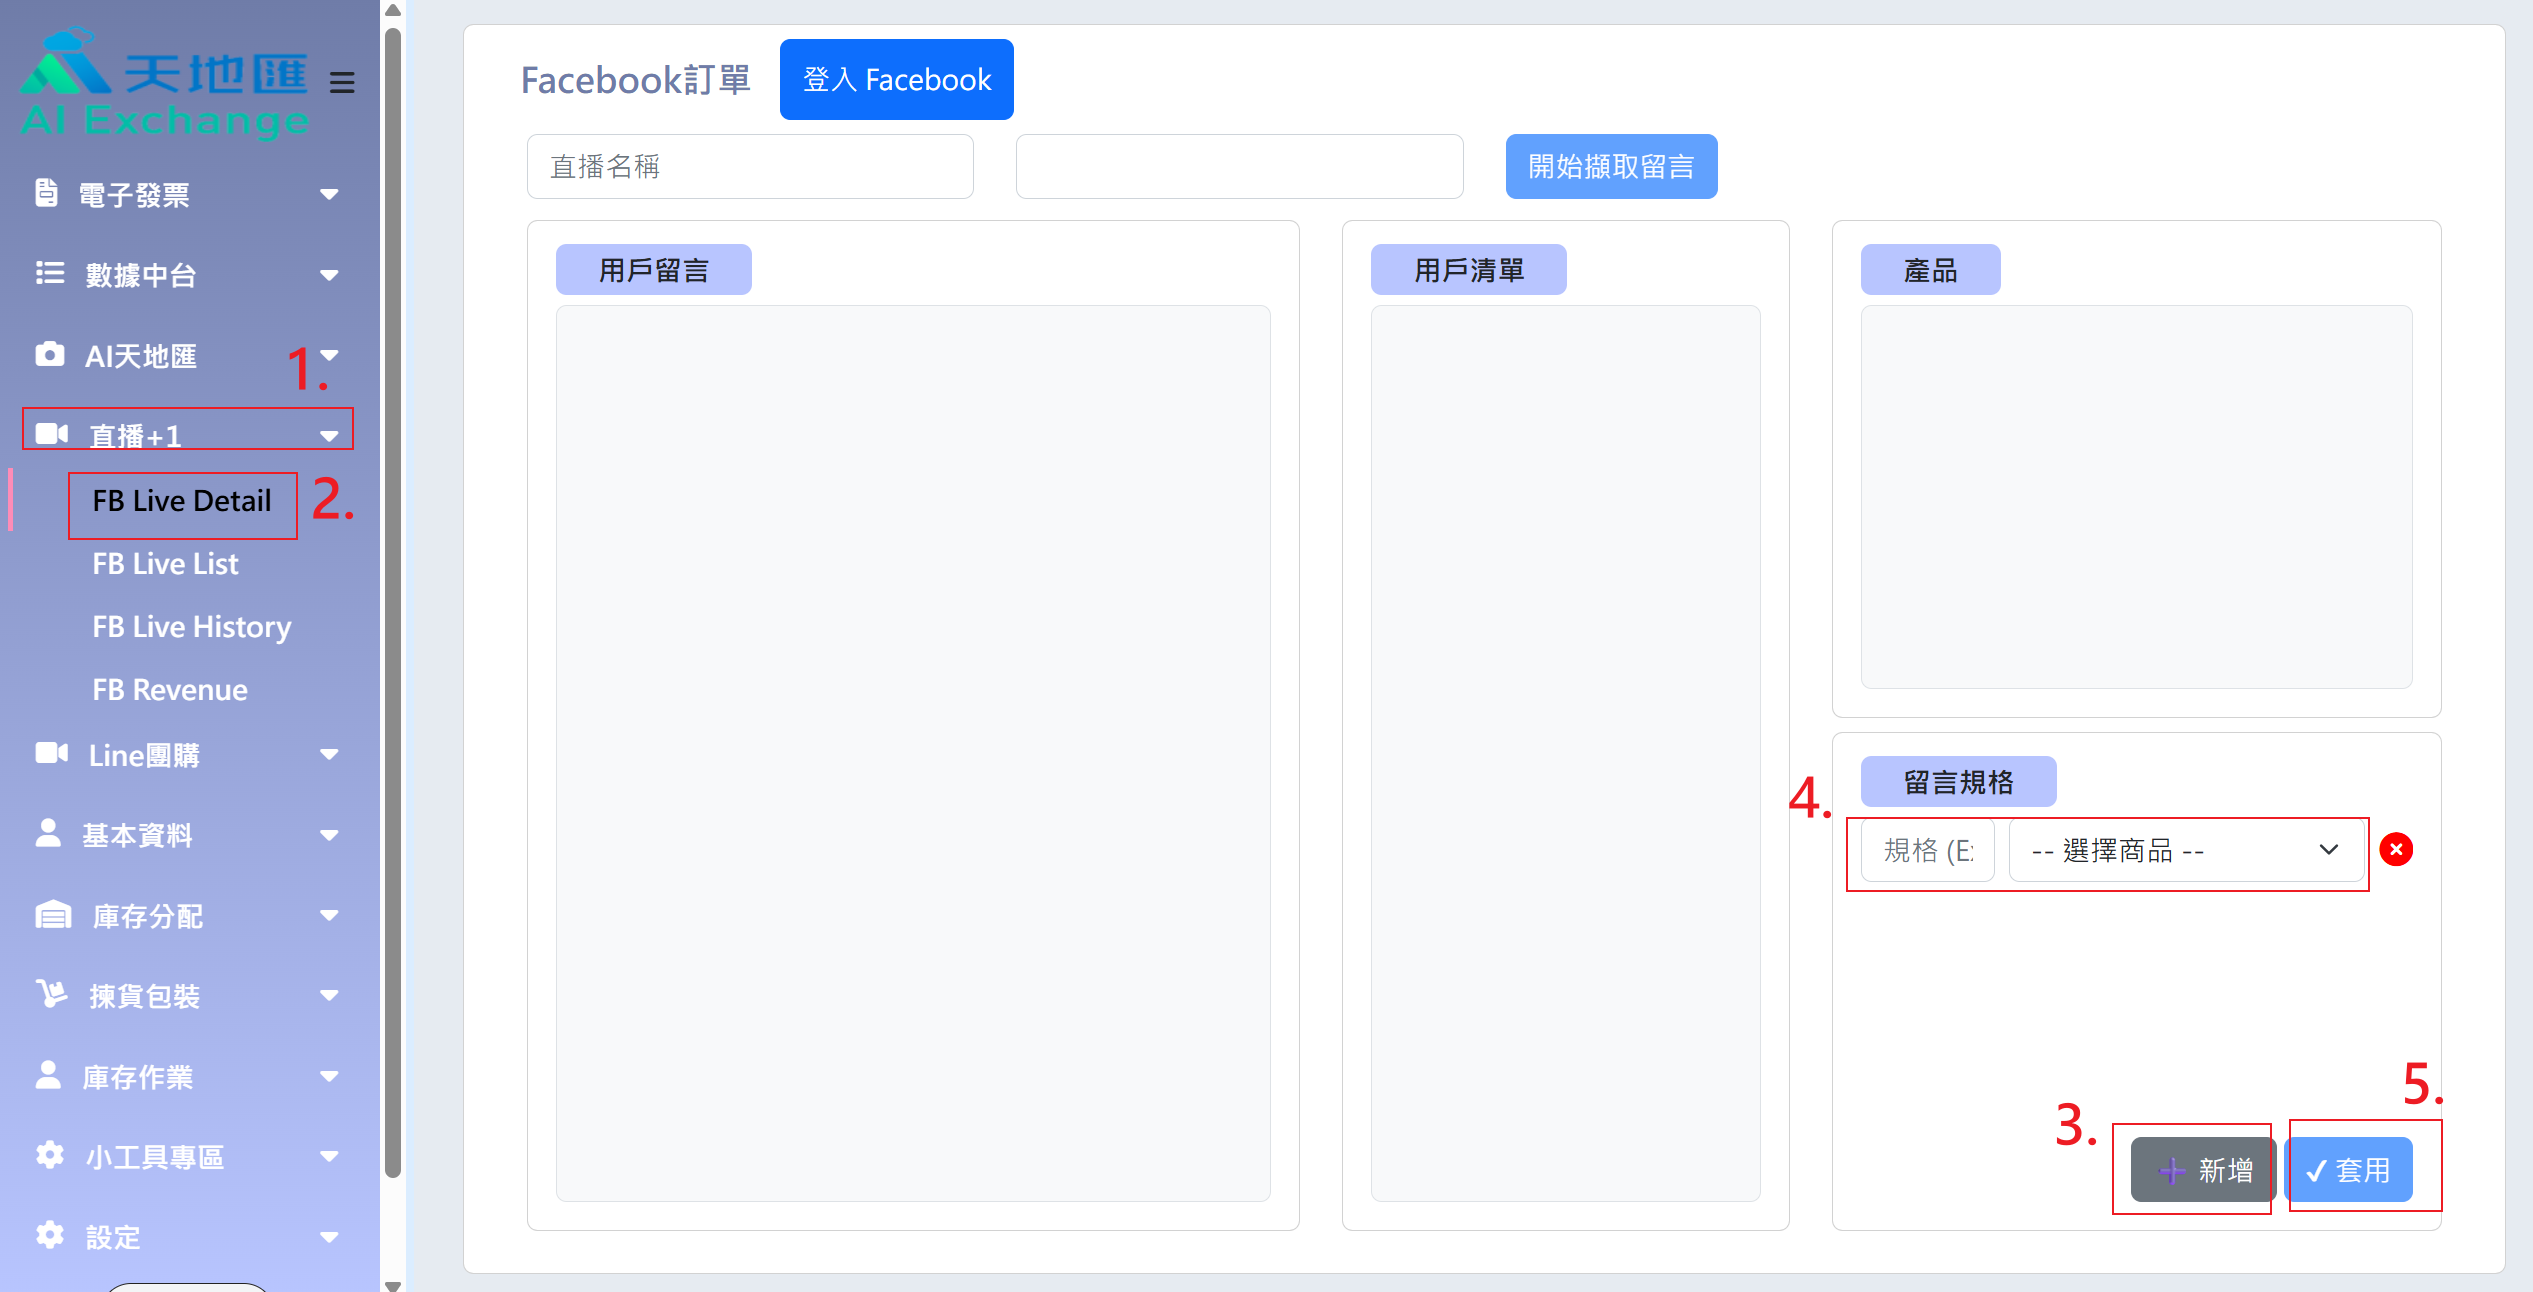Expand the Line團購 menu arrow

[329, 755]
